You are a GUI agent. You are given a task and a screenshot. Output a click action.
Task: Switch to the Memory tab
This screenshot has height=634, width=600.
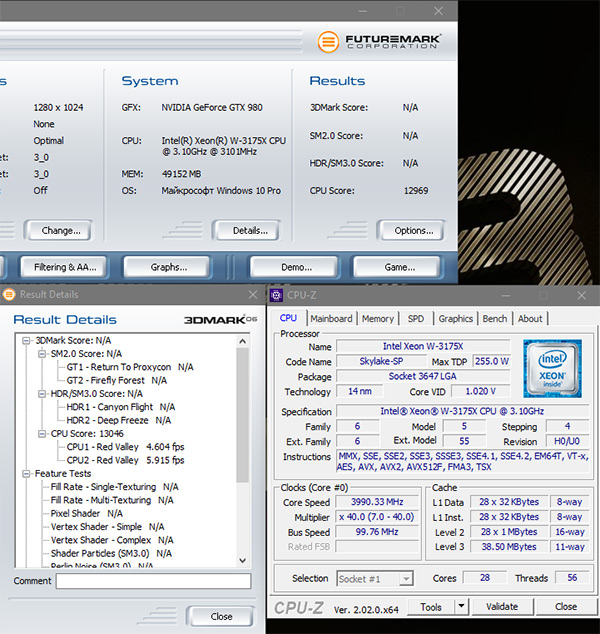point(378,319)
